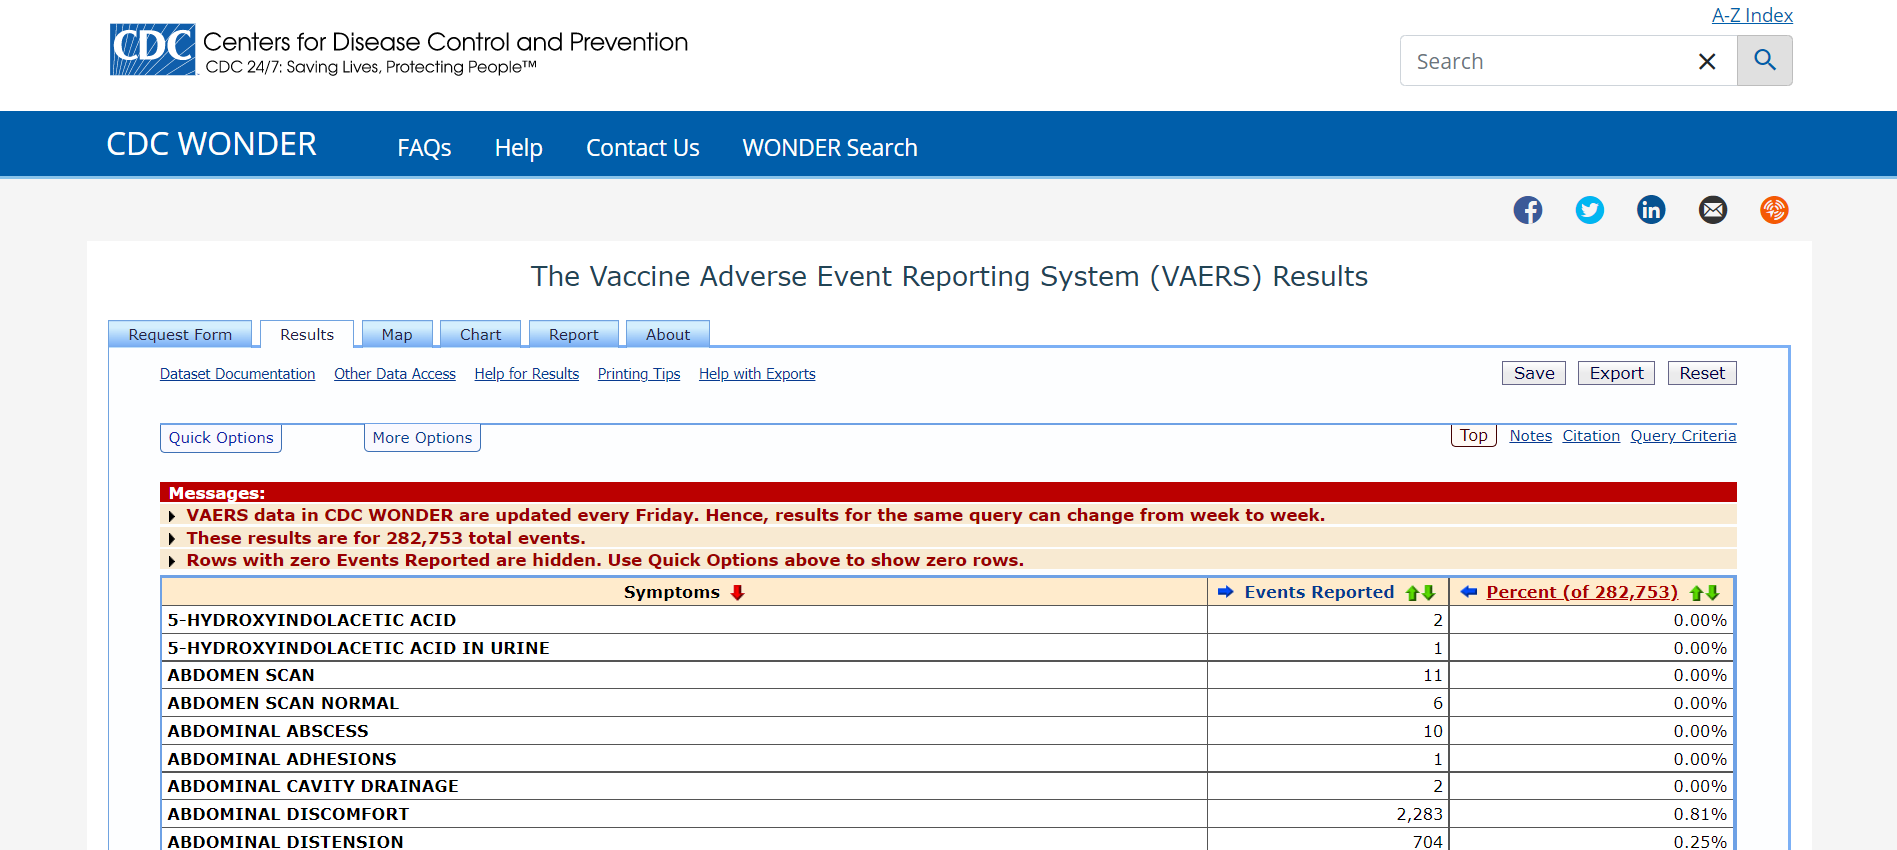Click the Save button
The image size is (1897, 850).
coord(1534,373)
